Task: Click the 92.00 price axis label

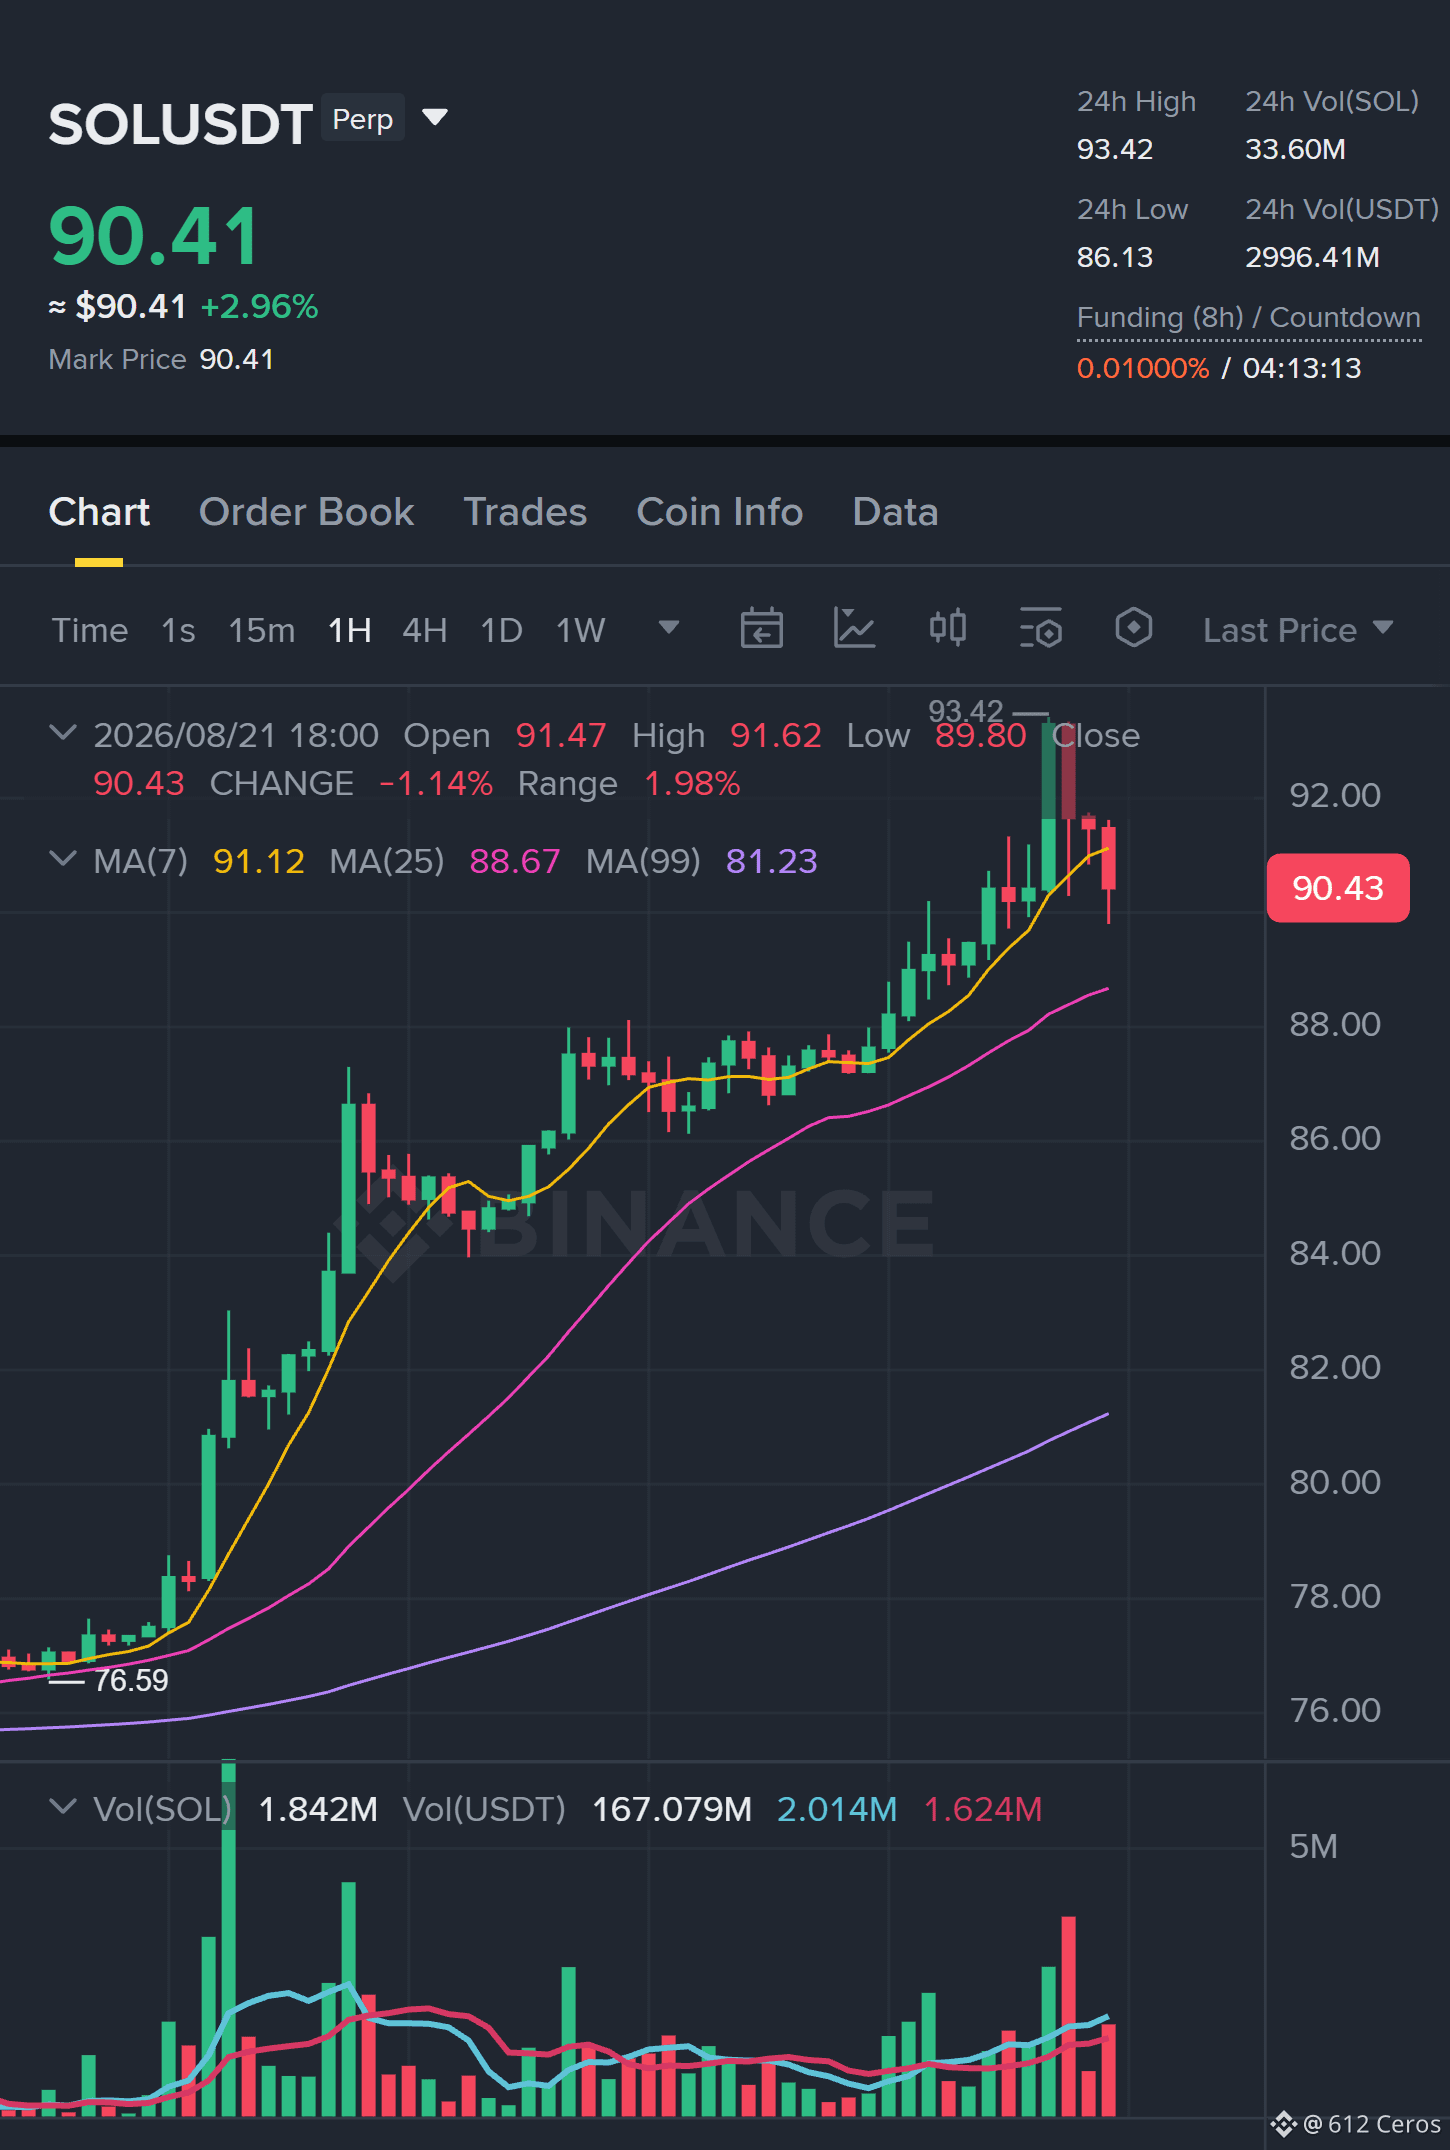Action: tap(1335, 795)
